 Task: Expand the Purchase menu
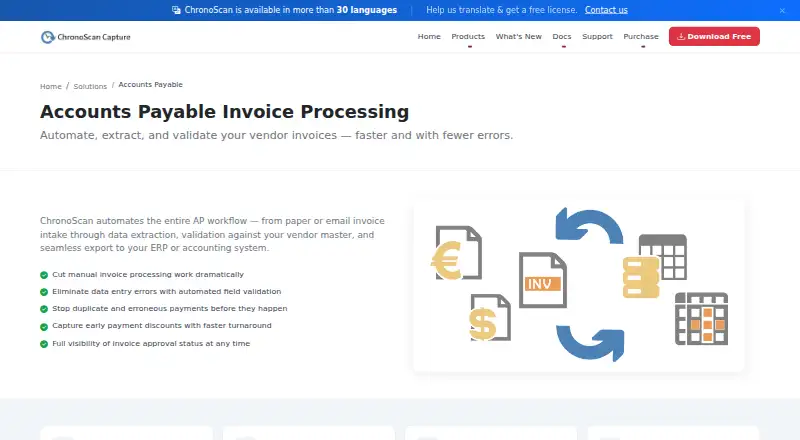pyautogui.click(x=641, y=37)
